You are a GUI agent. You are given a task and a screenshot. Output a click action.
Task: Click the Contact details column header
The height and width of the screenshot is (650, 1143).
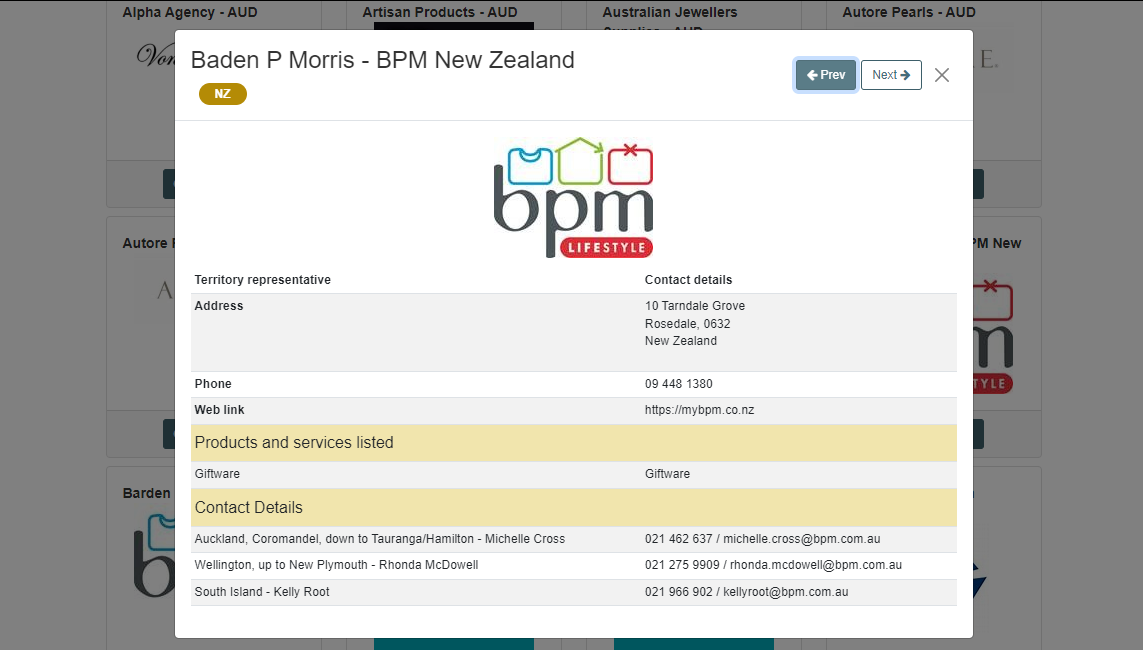coord(688,280)
